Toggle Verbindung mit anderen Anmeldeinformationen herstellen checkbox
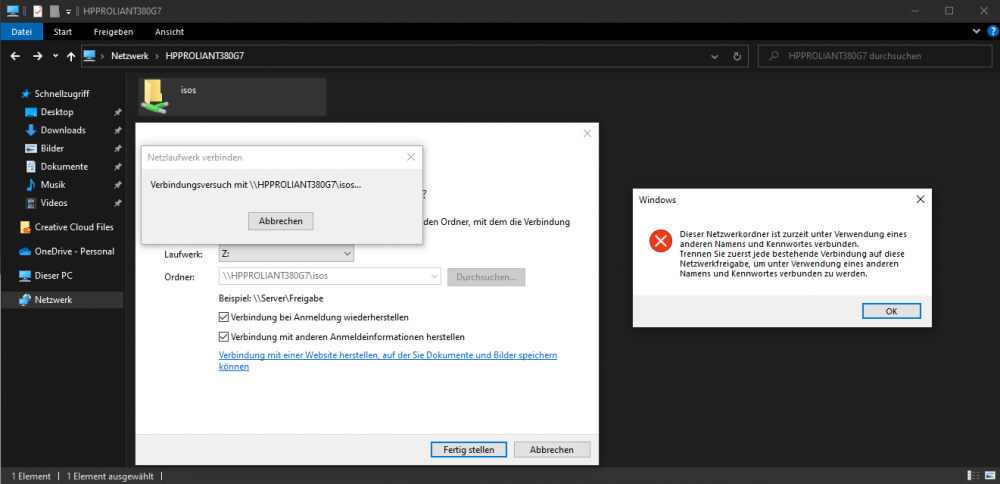The image size is (1000, 484). [224, 336]
